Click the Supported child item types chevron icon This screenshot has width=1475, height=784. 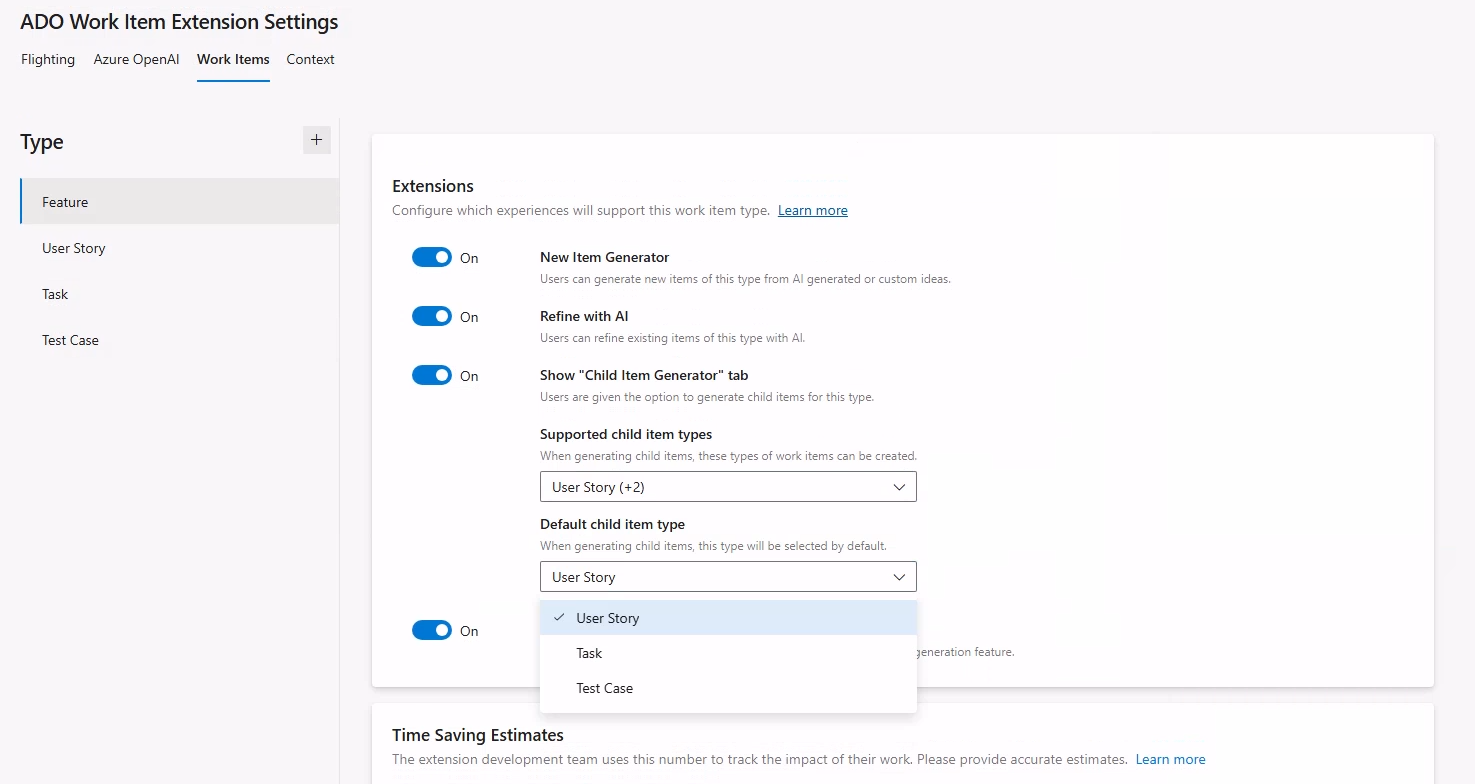pyautogui.click(x=899, y=487)
